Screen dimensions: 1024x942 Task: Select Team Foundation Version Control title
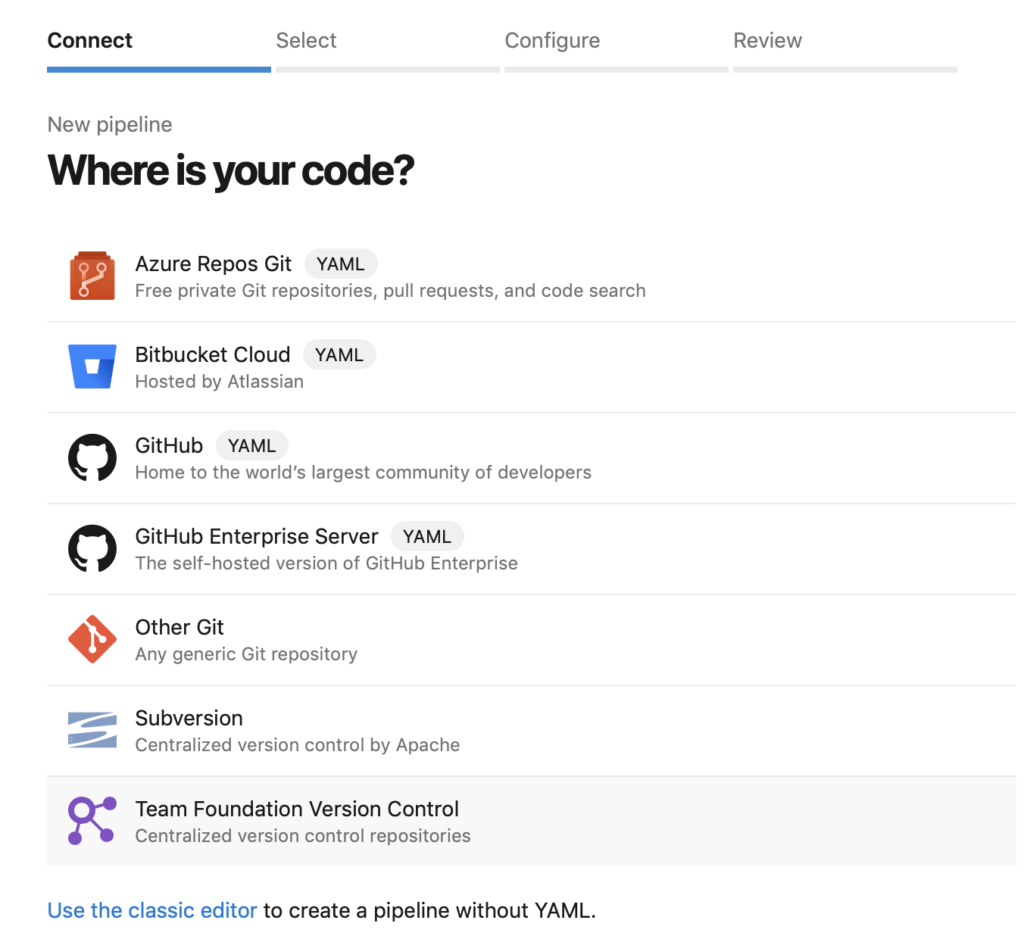click(x=296, y=808)
